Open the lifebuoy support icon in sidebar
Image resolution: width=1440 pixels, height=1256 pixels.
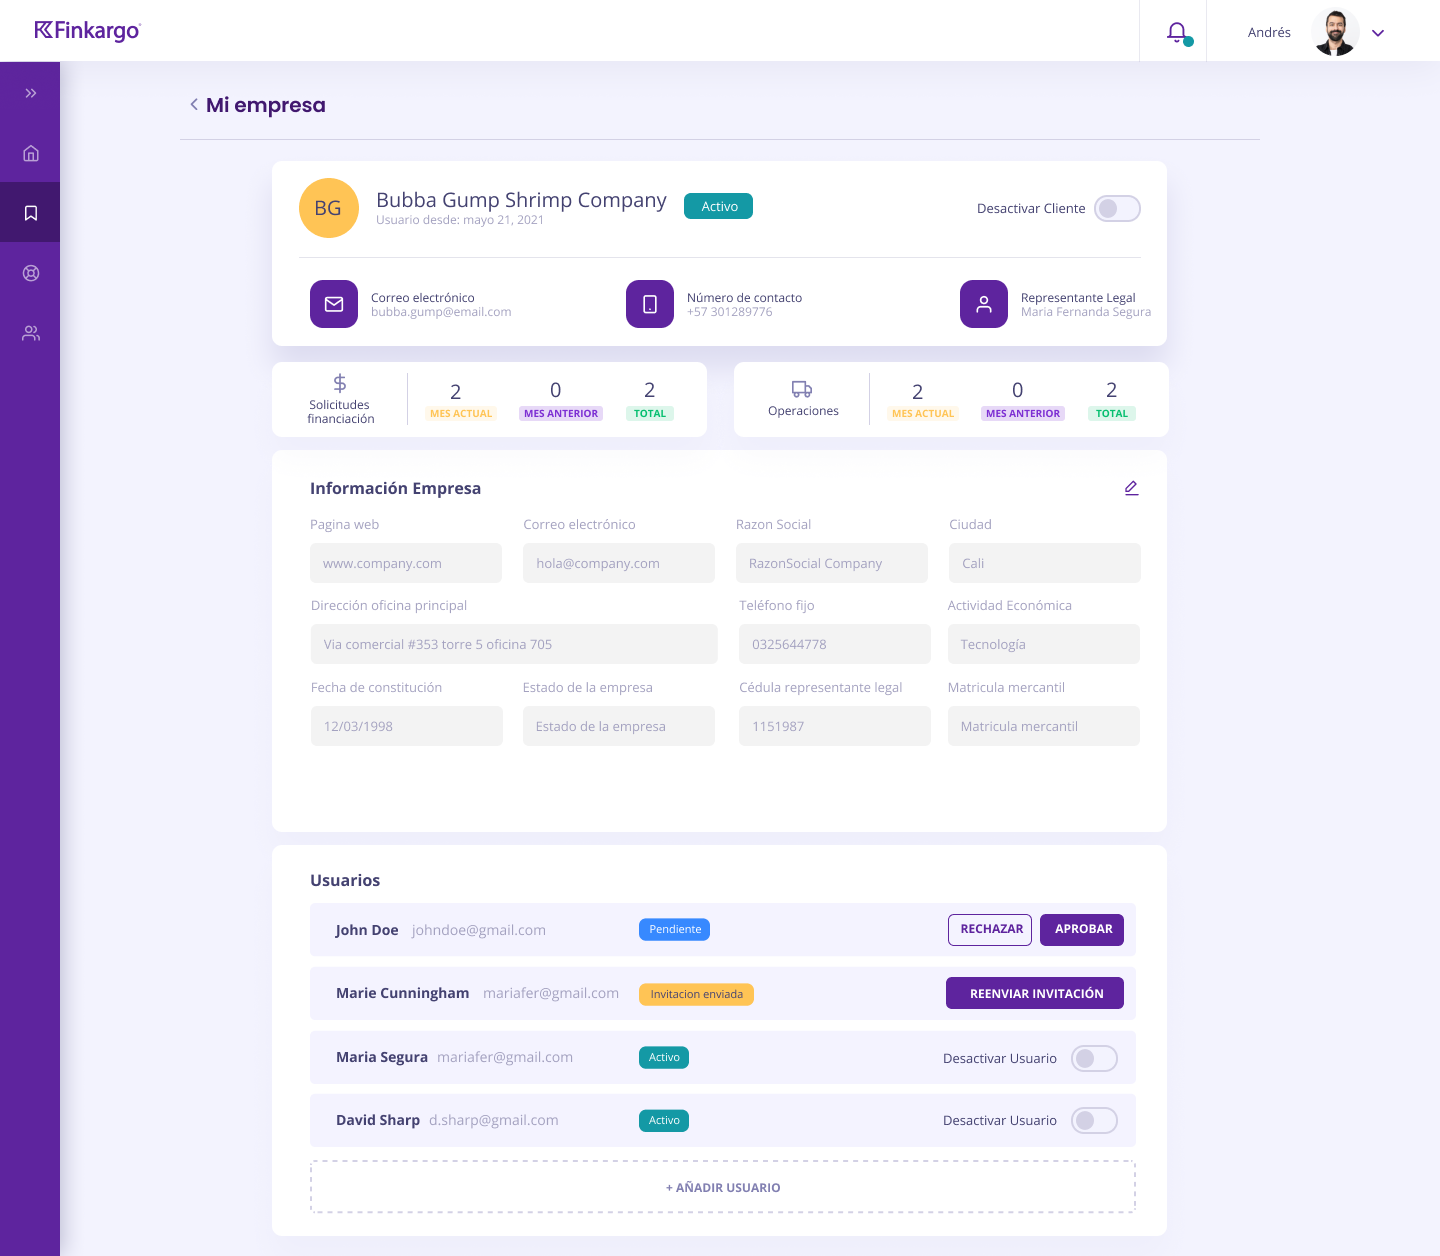31,273
